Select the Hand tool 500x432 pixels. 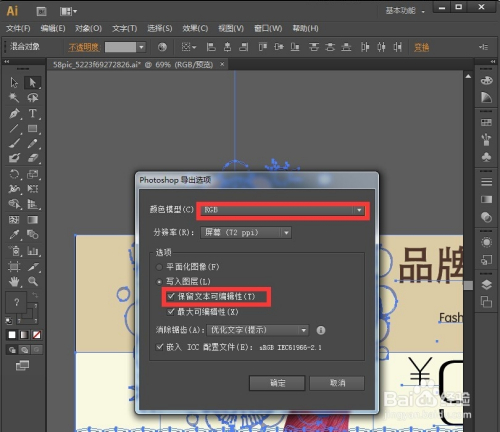coord(14,282)
